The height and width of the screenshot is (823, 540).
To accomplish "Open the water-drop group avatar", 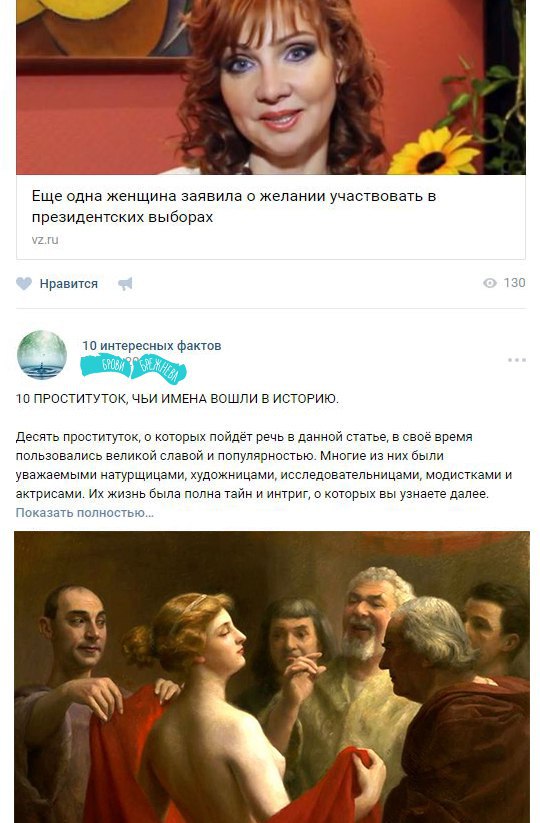I will pos(42,355).
